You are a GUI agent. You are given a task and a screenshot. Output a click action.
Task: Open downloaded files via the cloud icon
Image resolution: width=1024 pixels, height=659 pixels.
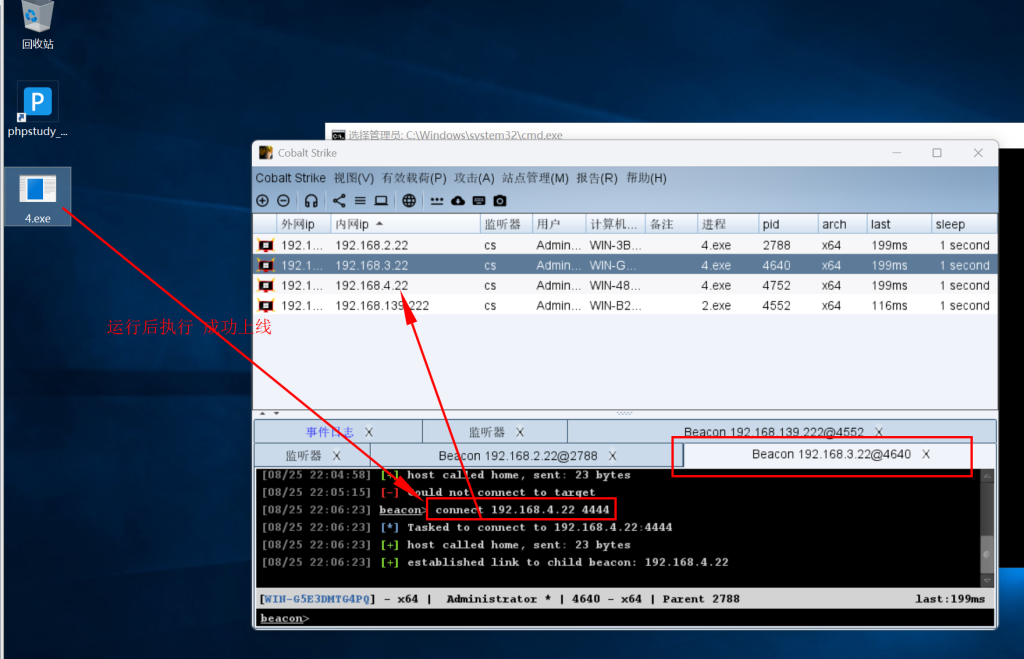tap(458, 201)
